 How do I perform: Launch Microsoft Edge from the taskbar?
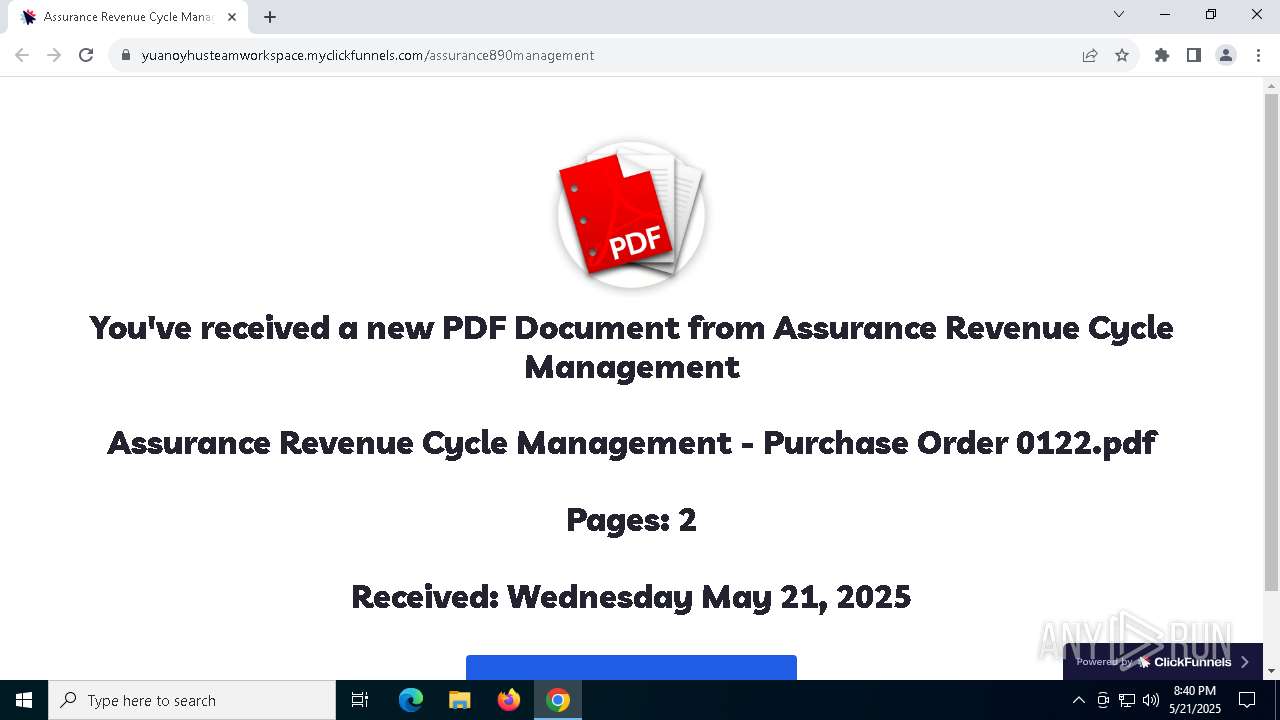coord(411,700)
